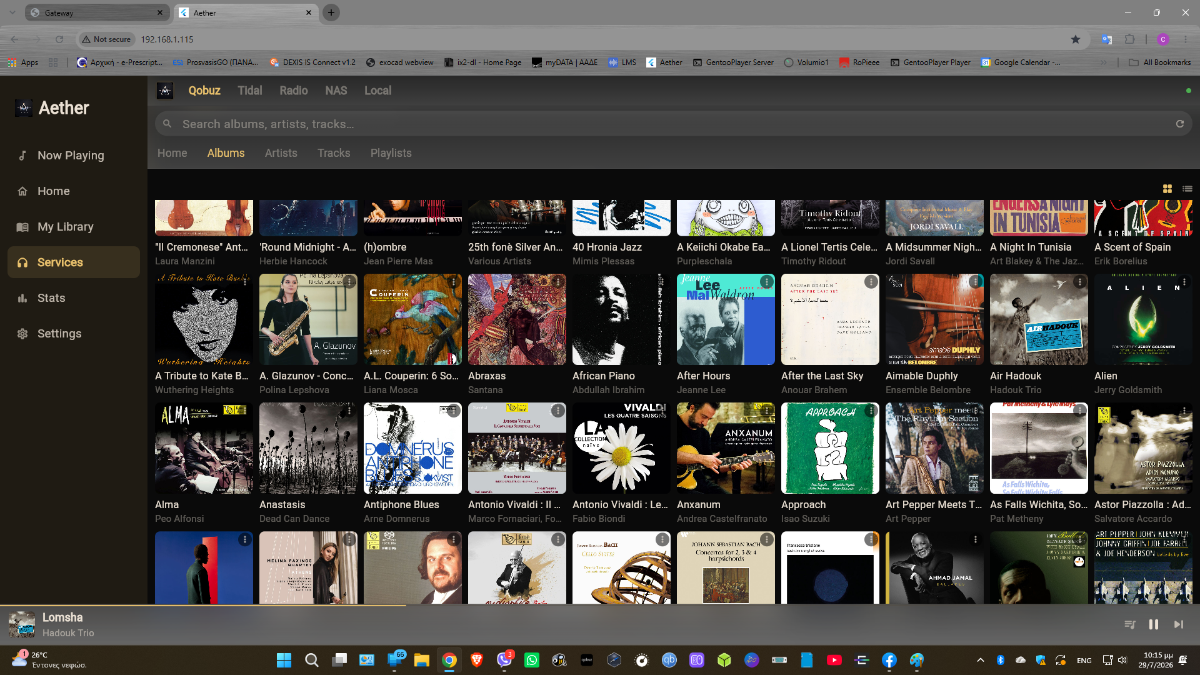Open the three-dot menu on Antiphone Blues album
This screenshot has width=1200, height=675.
453,411
